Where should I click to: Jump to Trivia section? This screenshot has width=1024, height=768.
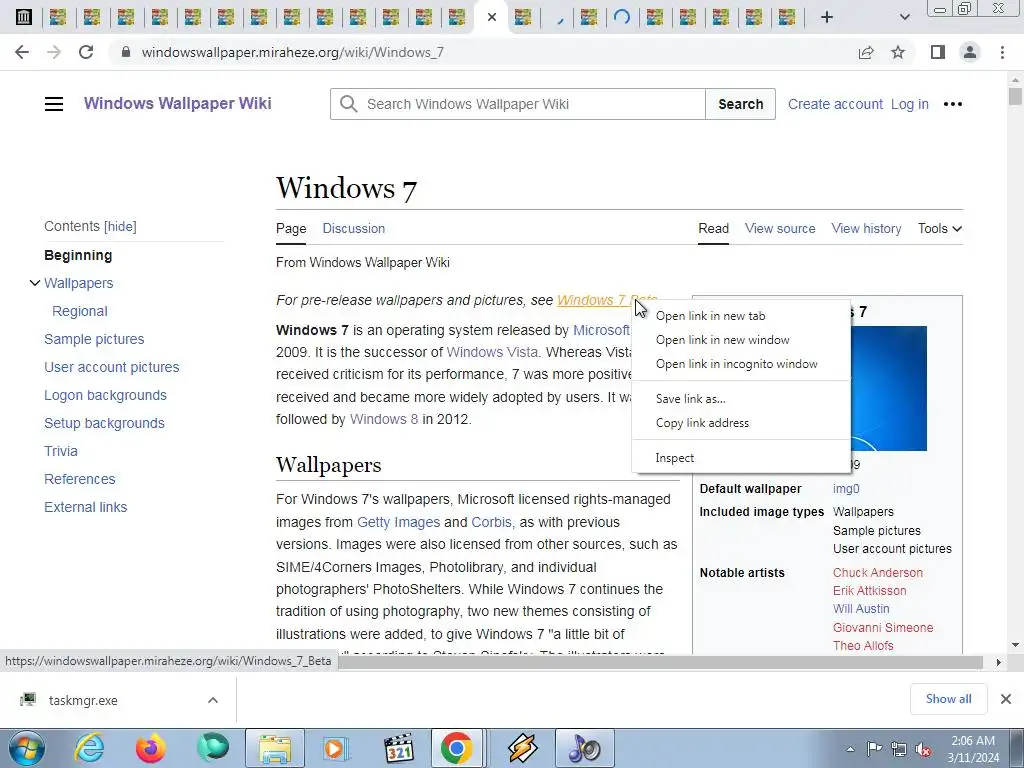61,451
